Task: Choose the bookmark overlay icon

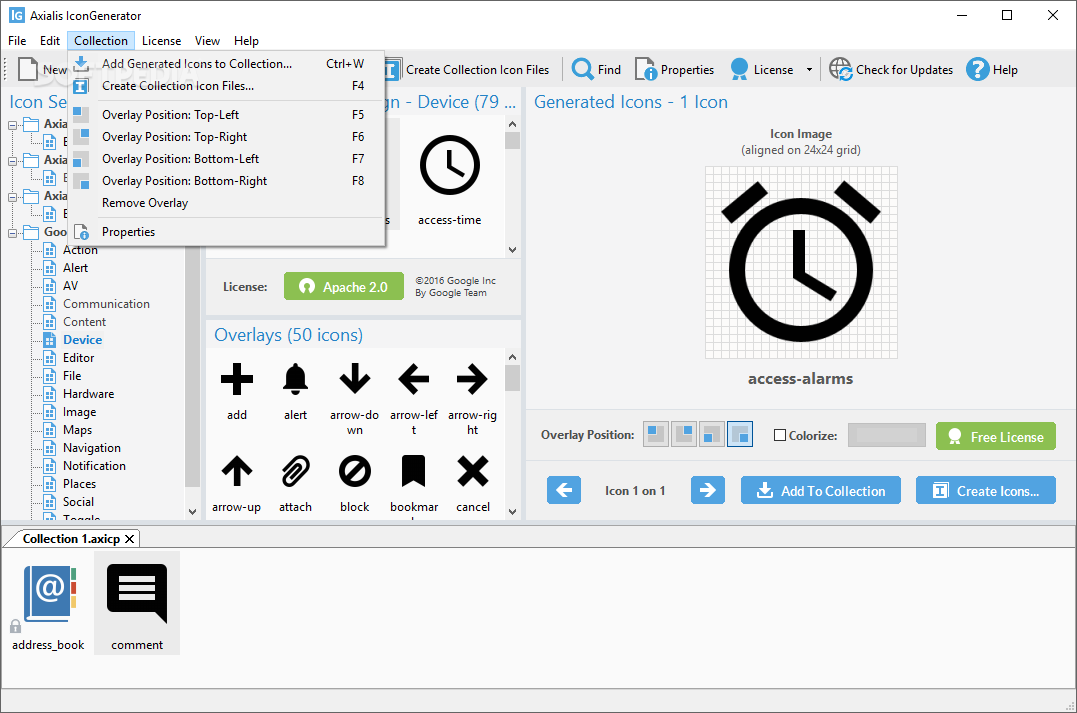Action: click(413, 471)
